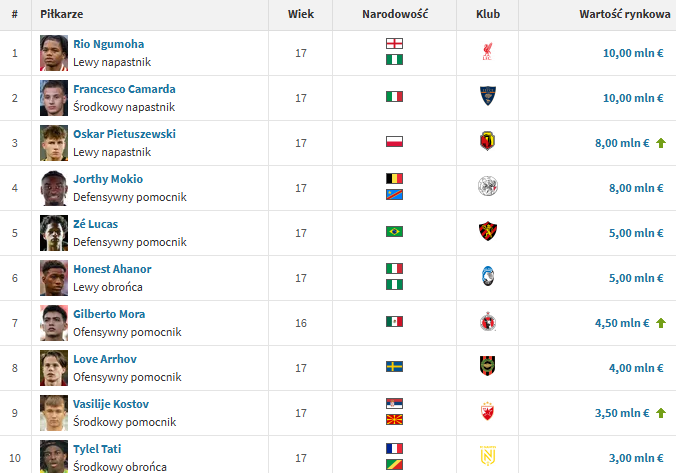Screen dimensions: 676x473
Task: Sort by Narodowość column header
Action: pos(394,15)
